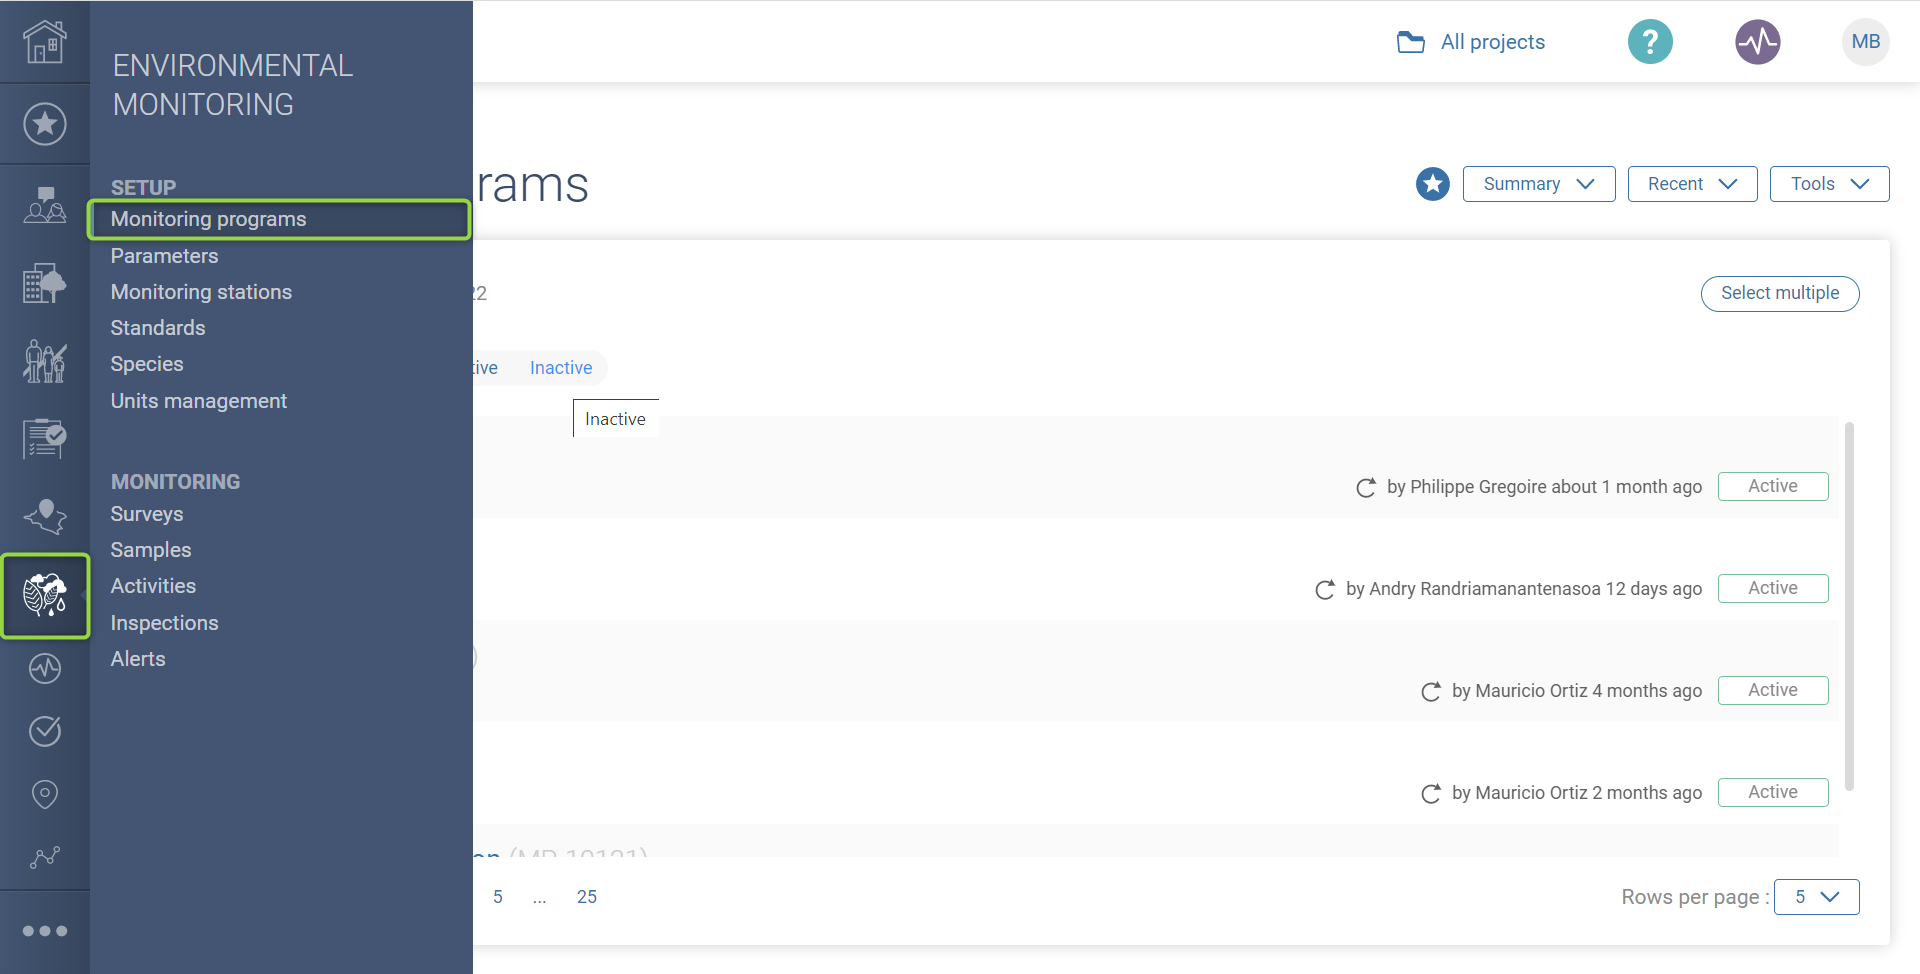Screen dimensions: 1920x974
Task: Click the home building icon in sidebar
Action: [45, 42]
